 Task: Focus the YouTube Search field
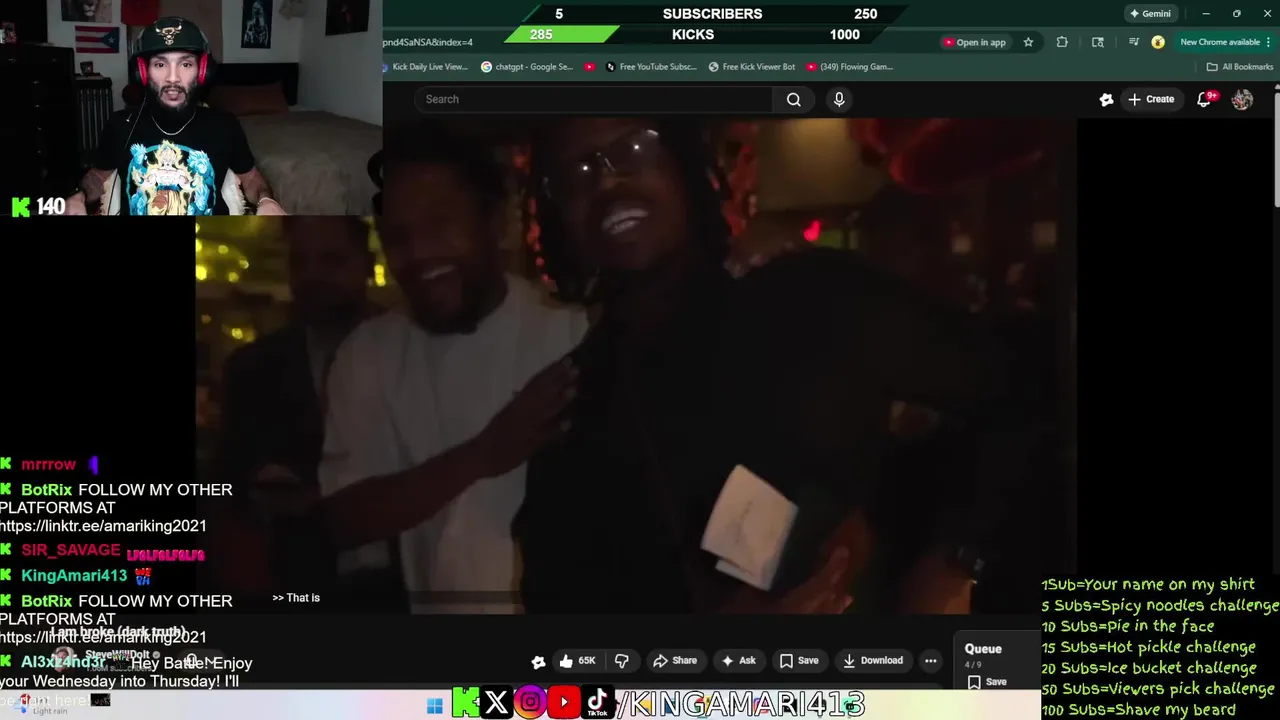pyautogui.click(x=593, y=99)
